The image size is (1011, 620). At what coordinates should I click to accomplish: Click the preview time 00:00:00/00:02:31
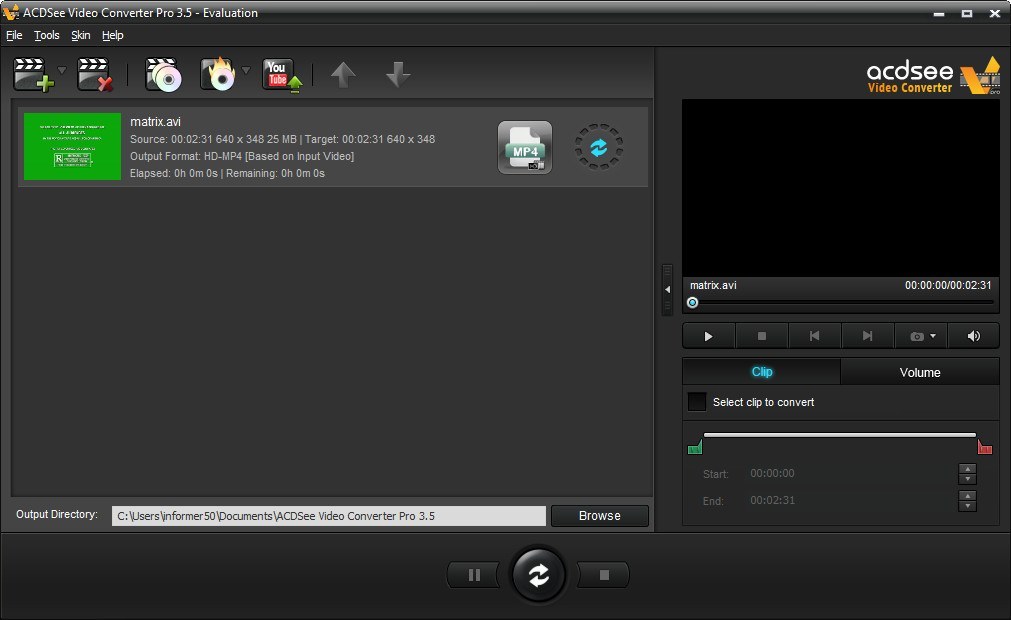pos(948,285)
